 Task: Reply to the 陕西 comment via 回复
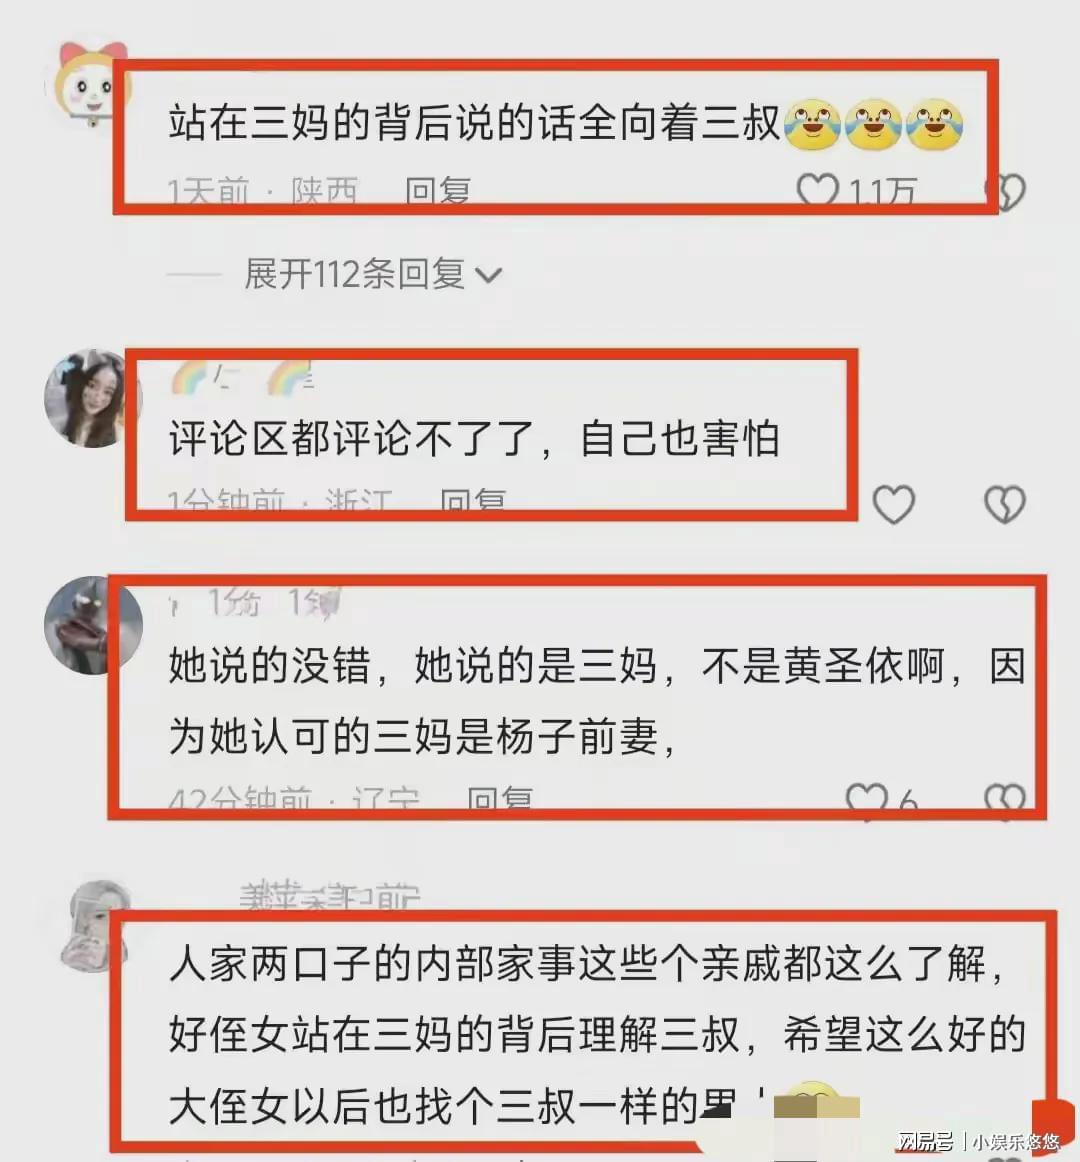point(437,191)
